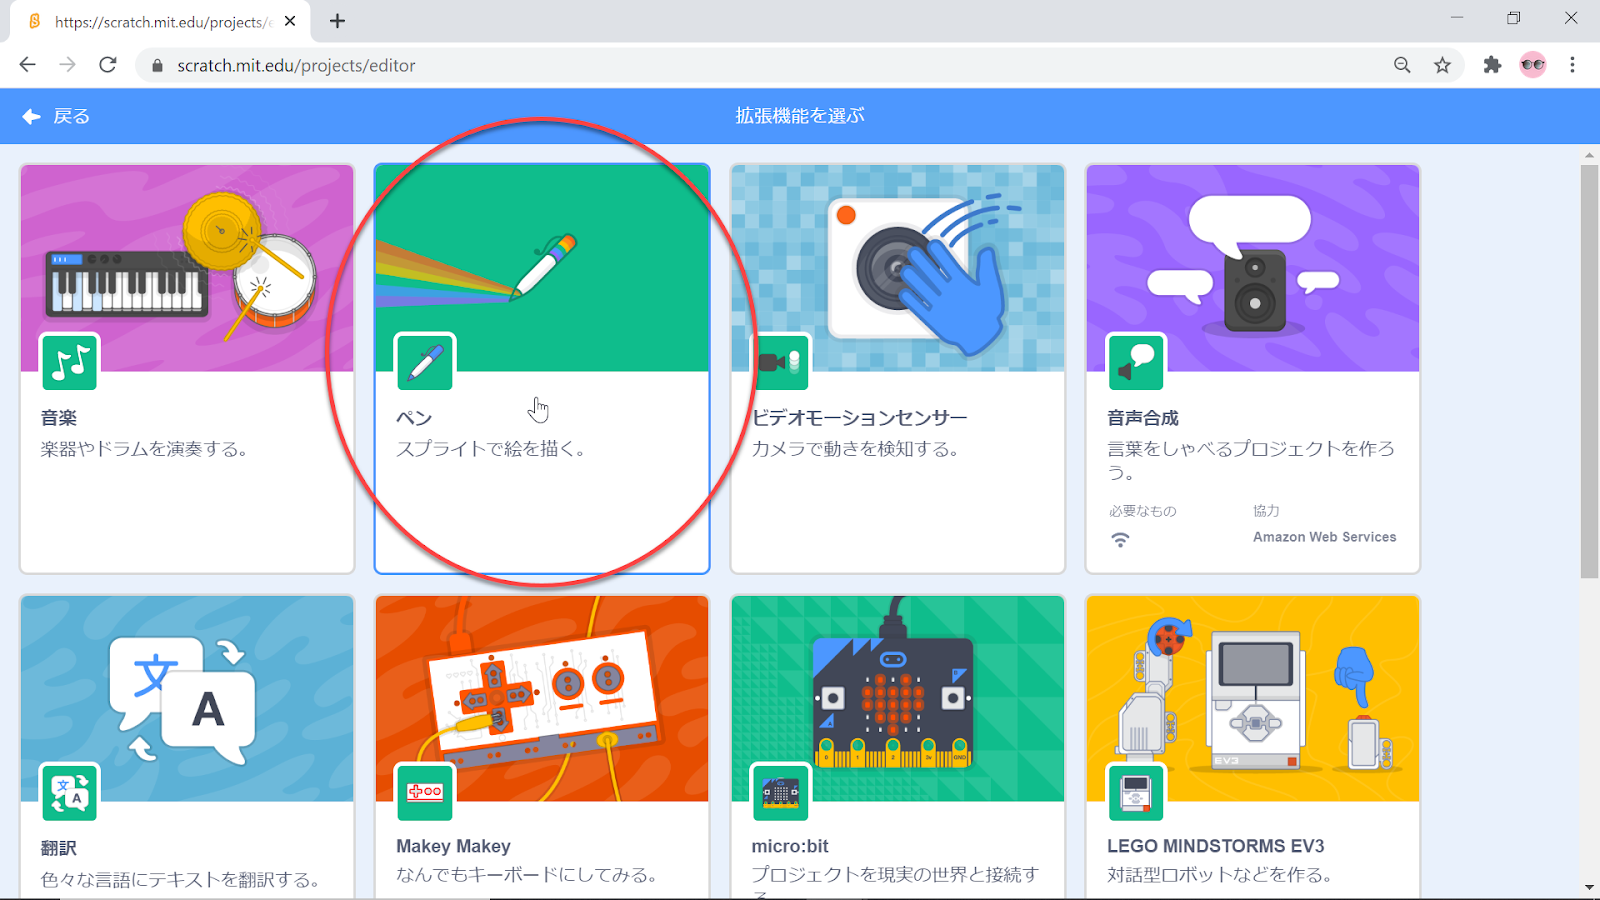Image resolution: width=1600 pixels, height=900 pixels.
Task: Open the ビデオモーションセンサー artwork
Action: tap(898, 268)
